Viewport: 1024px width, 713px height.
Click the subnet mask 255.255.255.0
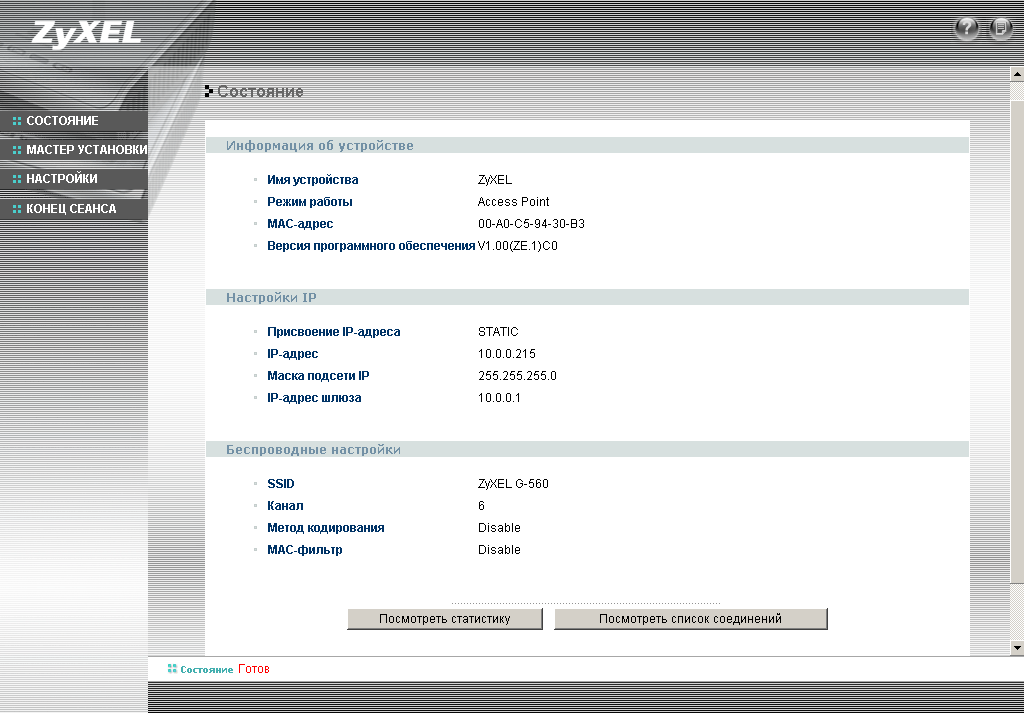point(517,376)
